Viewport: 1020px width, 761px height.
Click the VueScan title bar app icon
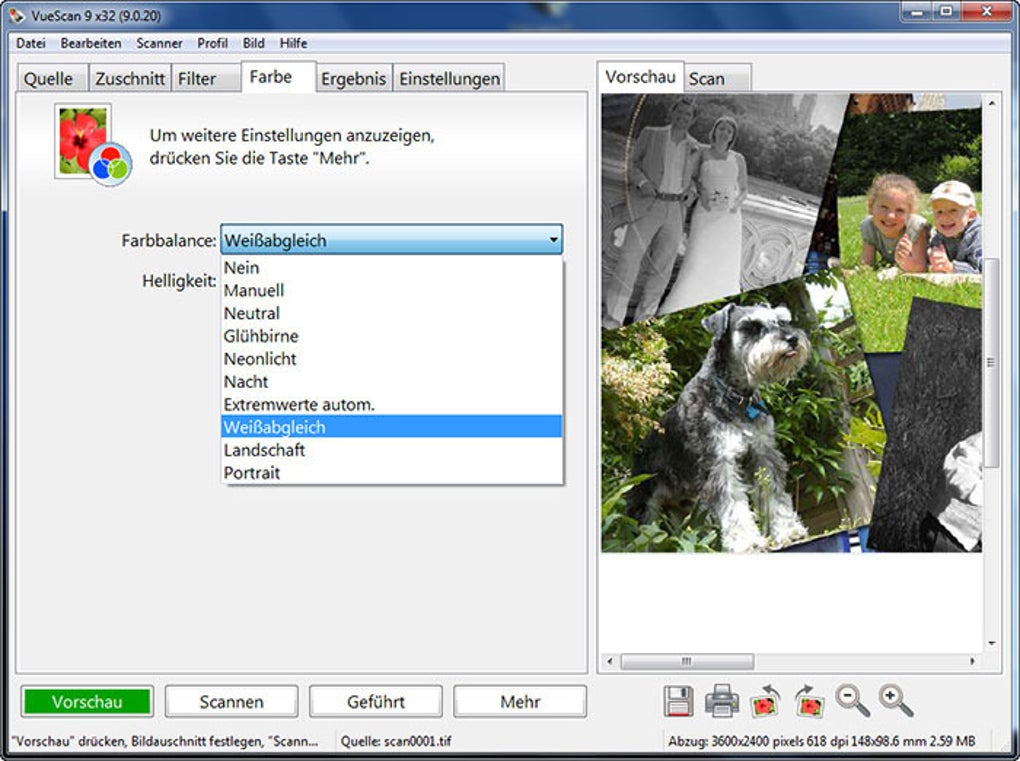[x=16, y=15]
